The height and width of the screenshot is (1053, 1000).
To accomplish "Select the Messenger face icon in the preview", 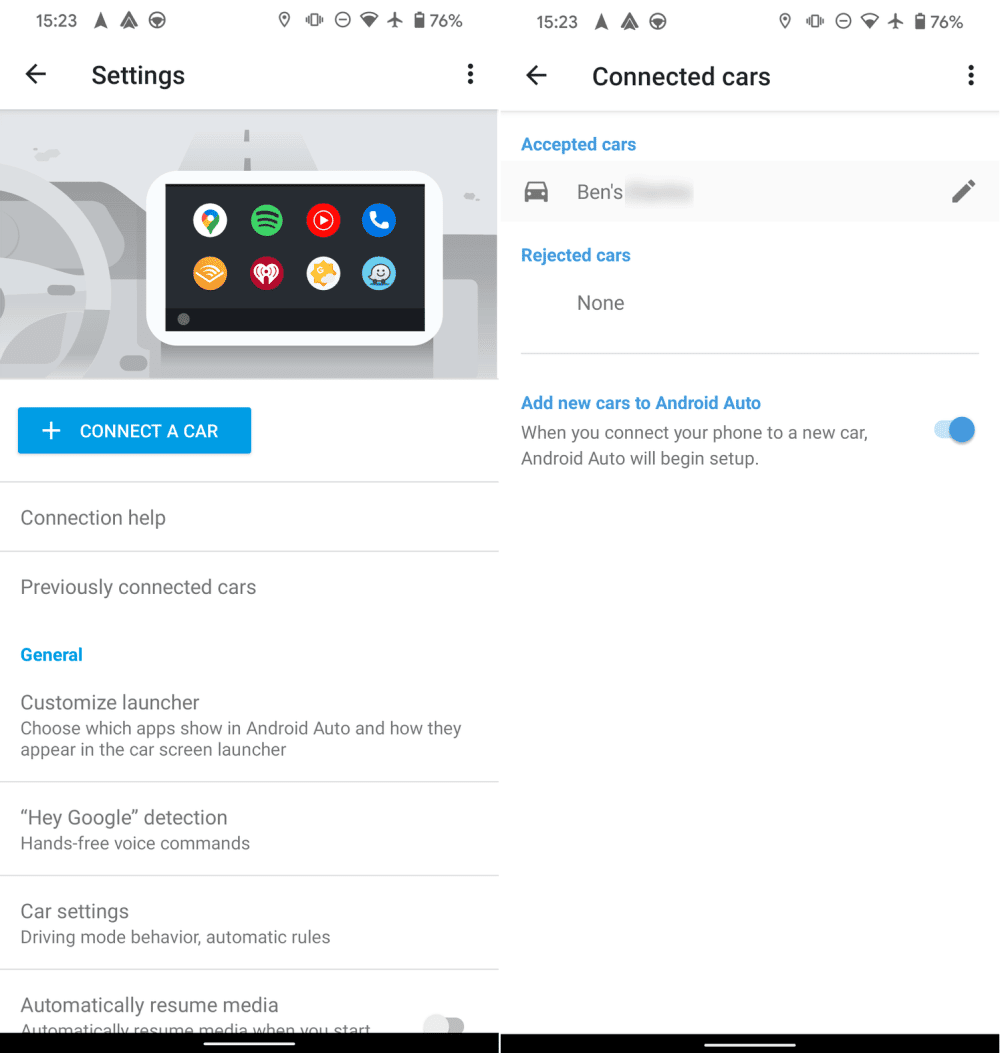I will point(378,274).
